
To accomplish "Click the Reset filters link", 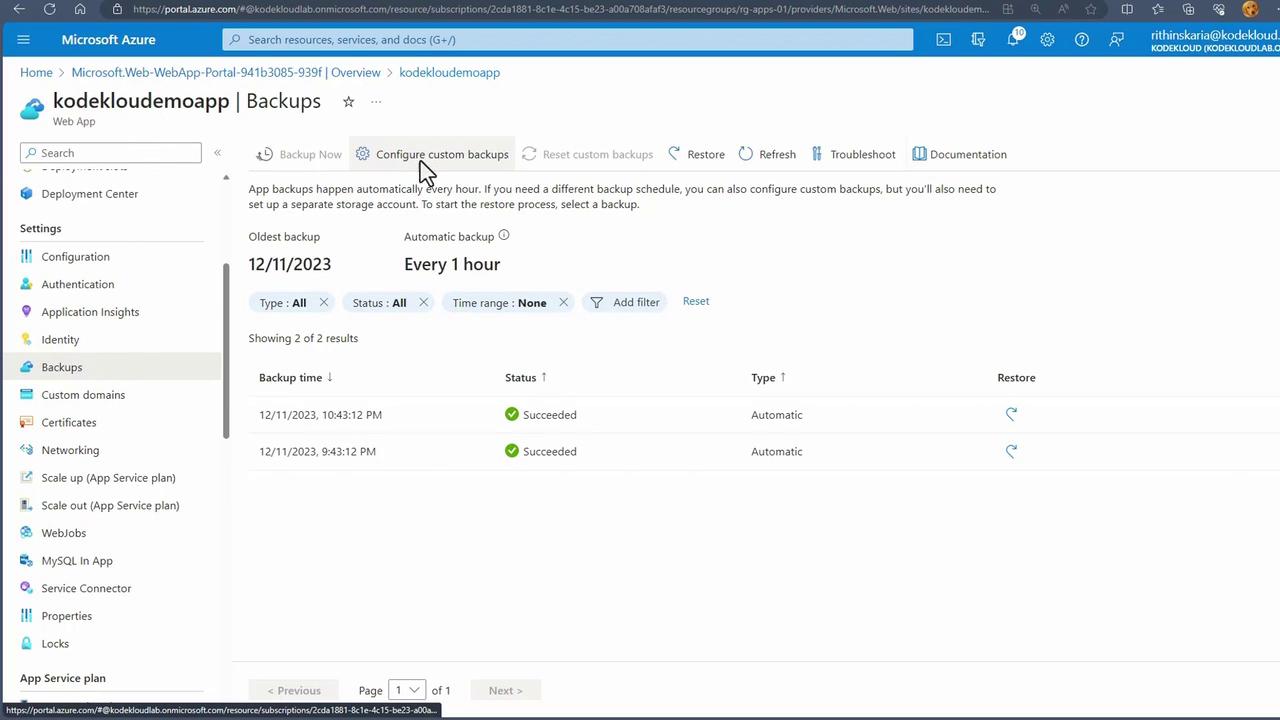I will (696, 301).
